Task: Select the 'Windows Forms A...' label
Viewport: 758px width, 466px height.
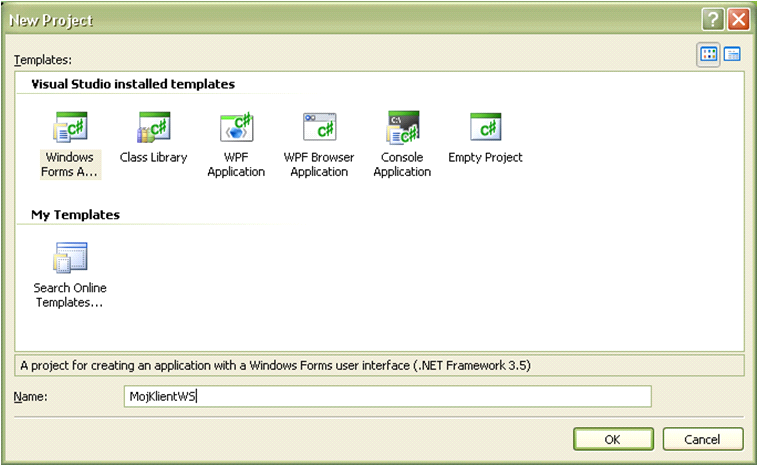Action: [70, 164]
